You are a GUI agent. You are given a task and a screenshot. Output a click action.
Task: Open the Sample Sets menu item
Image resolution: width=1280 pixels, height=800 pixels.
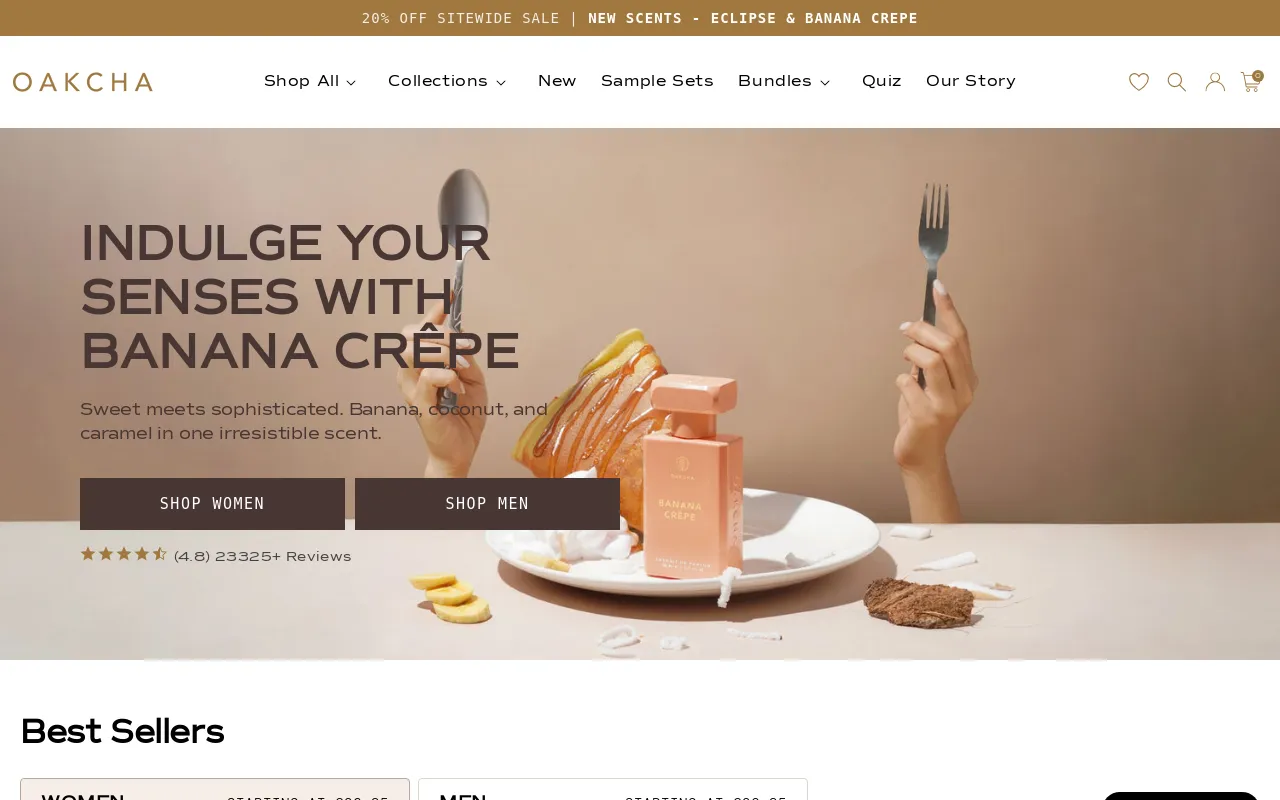657,82
